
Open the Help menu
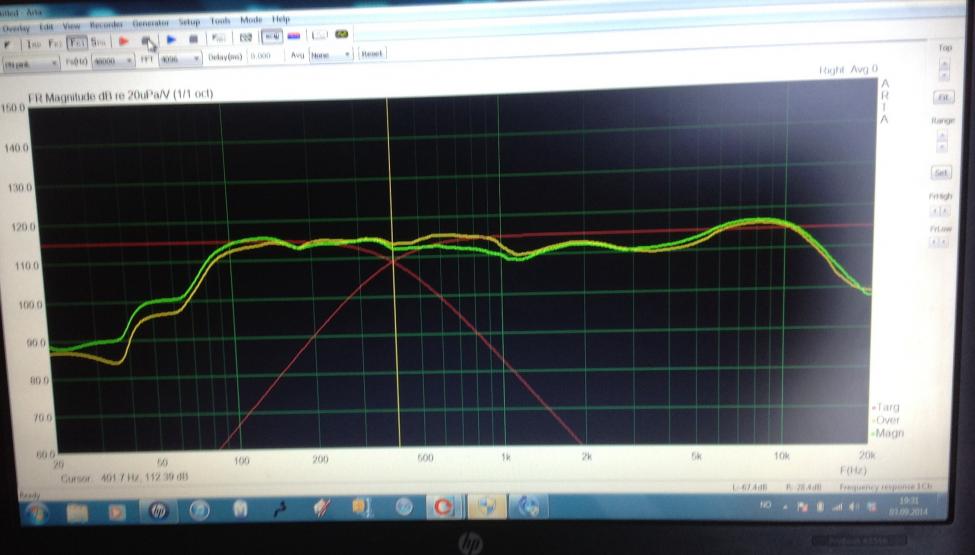point(281,19)
